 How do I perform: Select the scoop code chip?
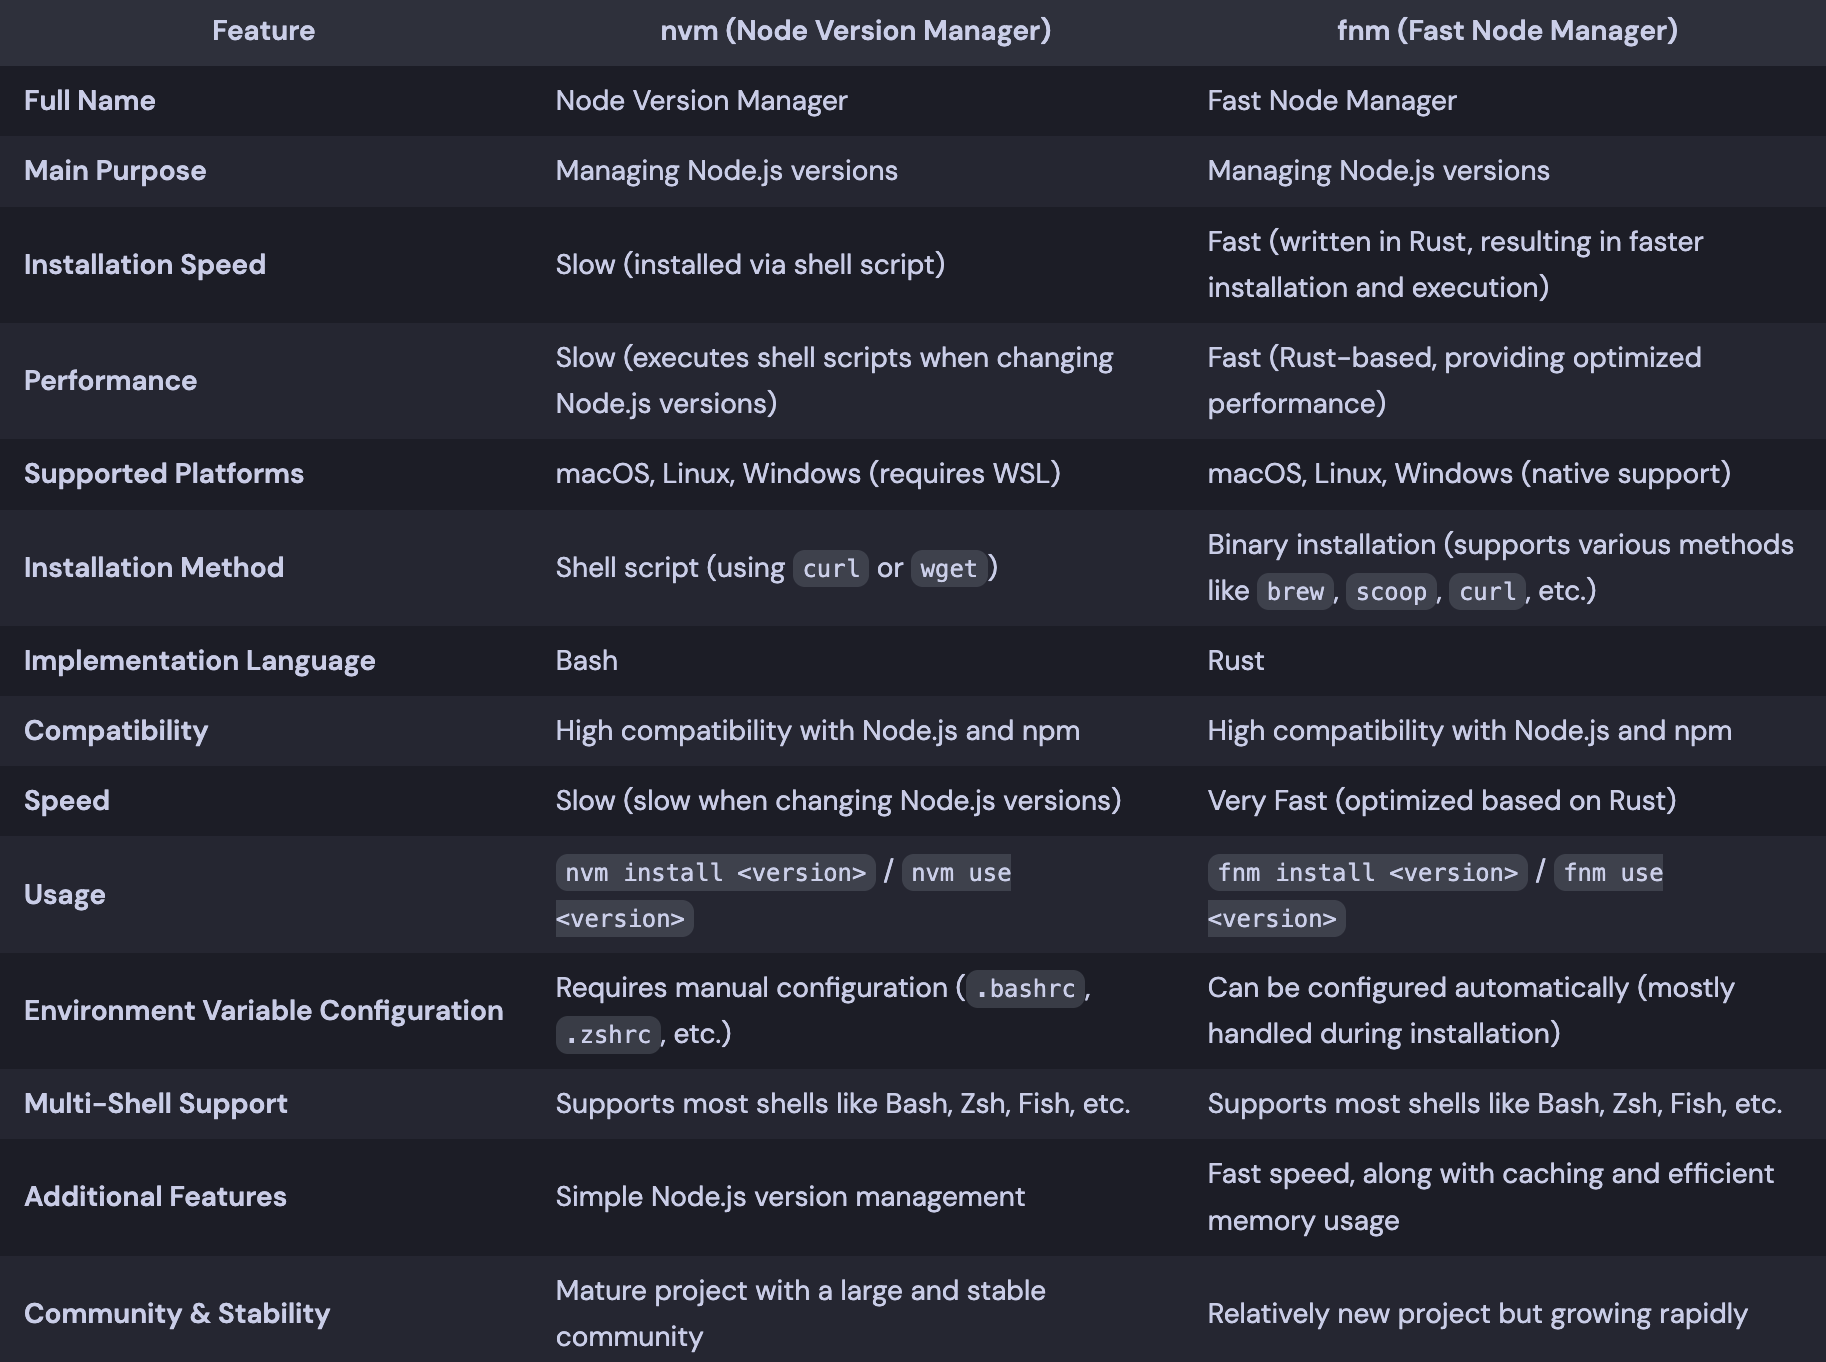[1391, 591]
